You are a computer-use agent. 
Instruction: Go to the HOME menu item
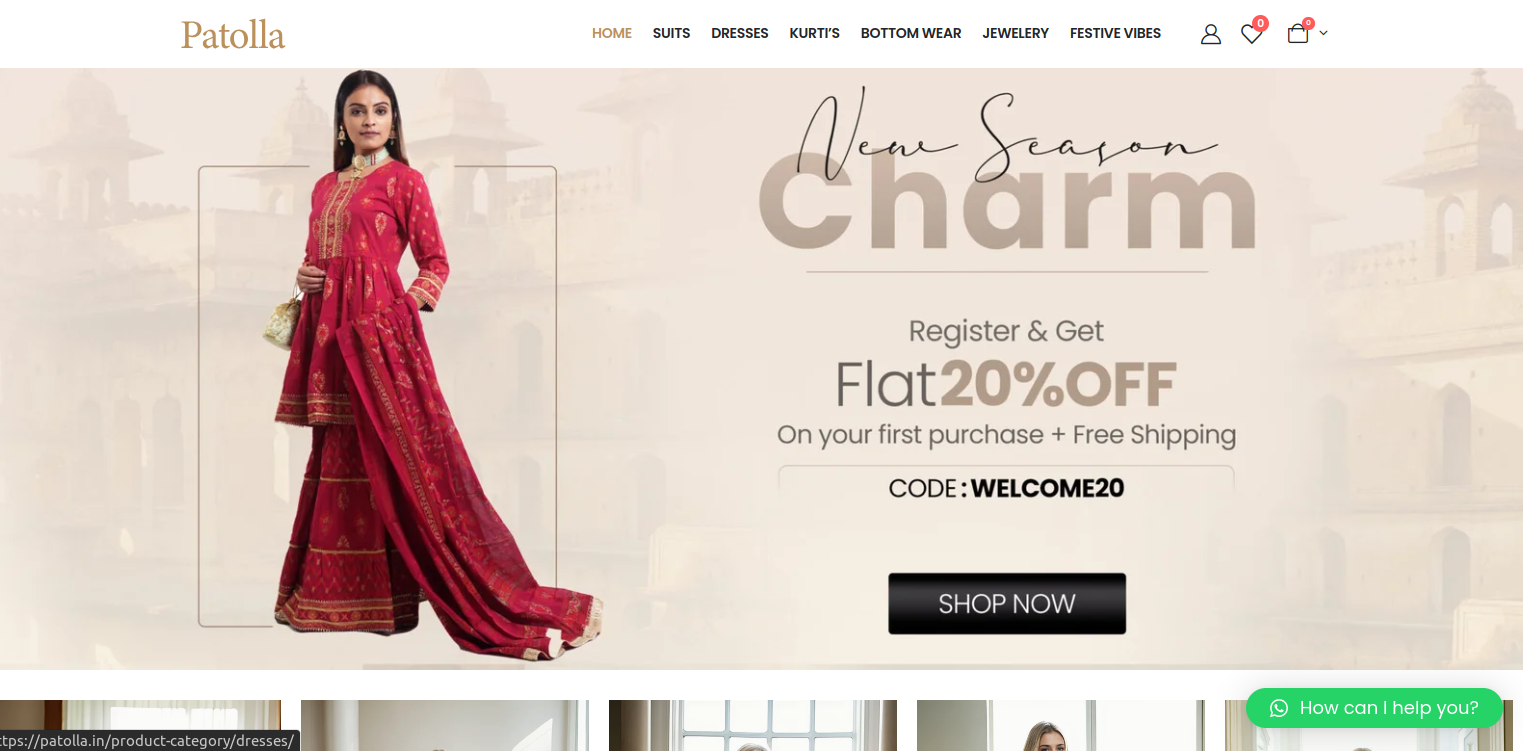click(x=612, y=34)
